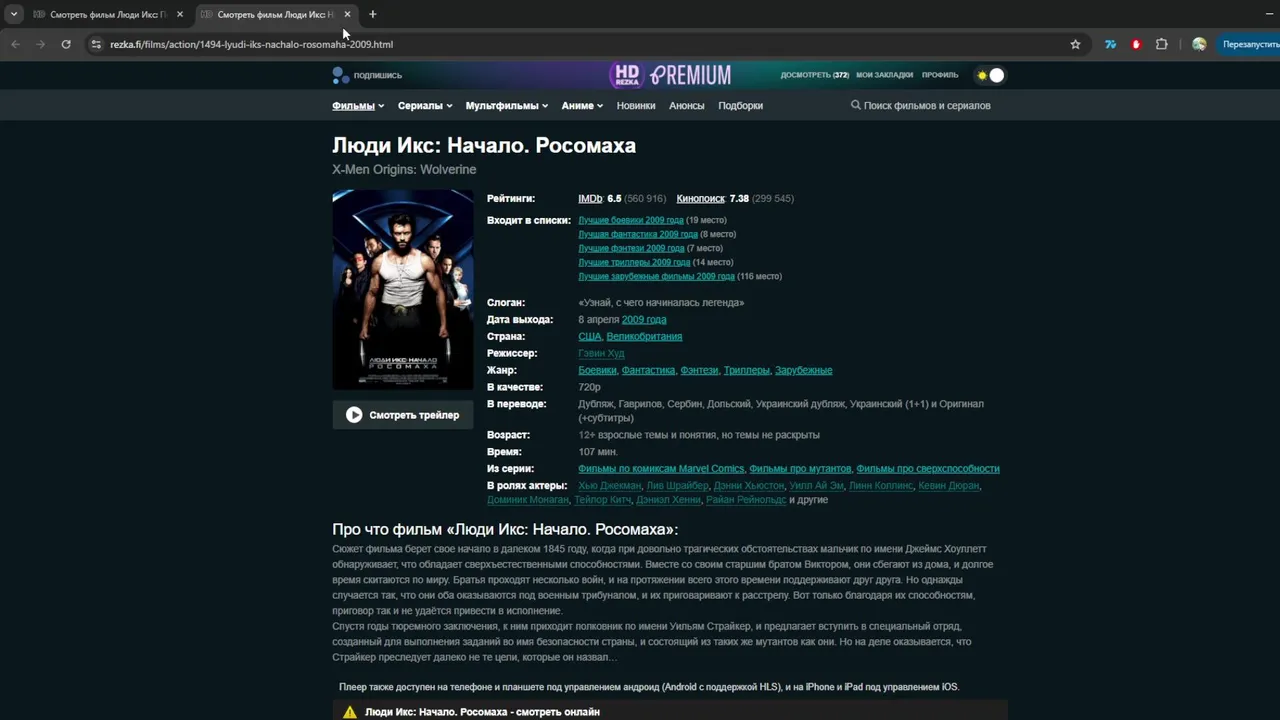Open the browser profile avatar

coord(1199,44)
